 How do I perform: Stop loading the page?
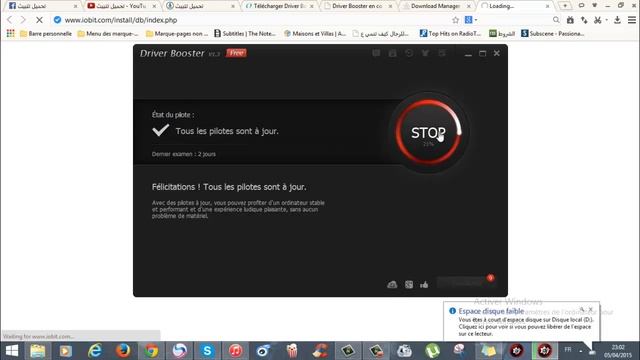[39, 20]
